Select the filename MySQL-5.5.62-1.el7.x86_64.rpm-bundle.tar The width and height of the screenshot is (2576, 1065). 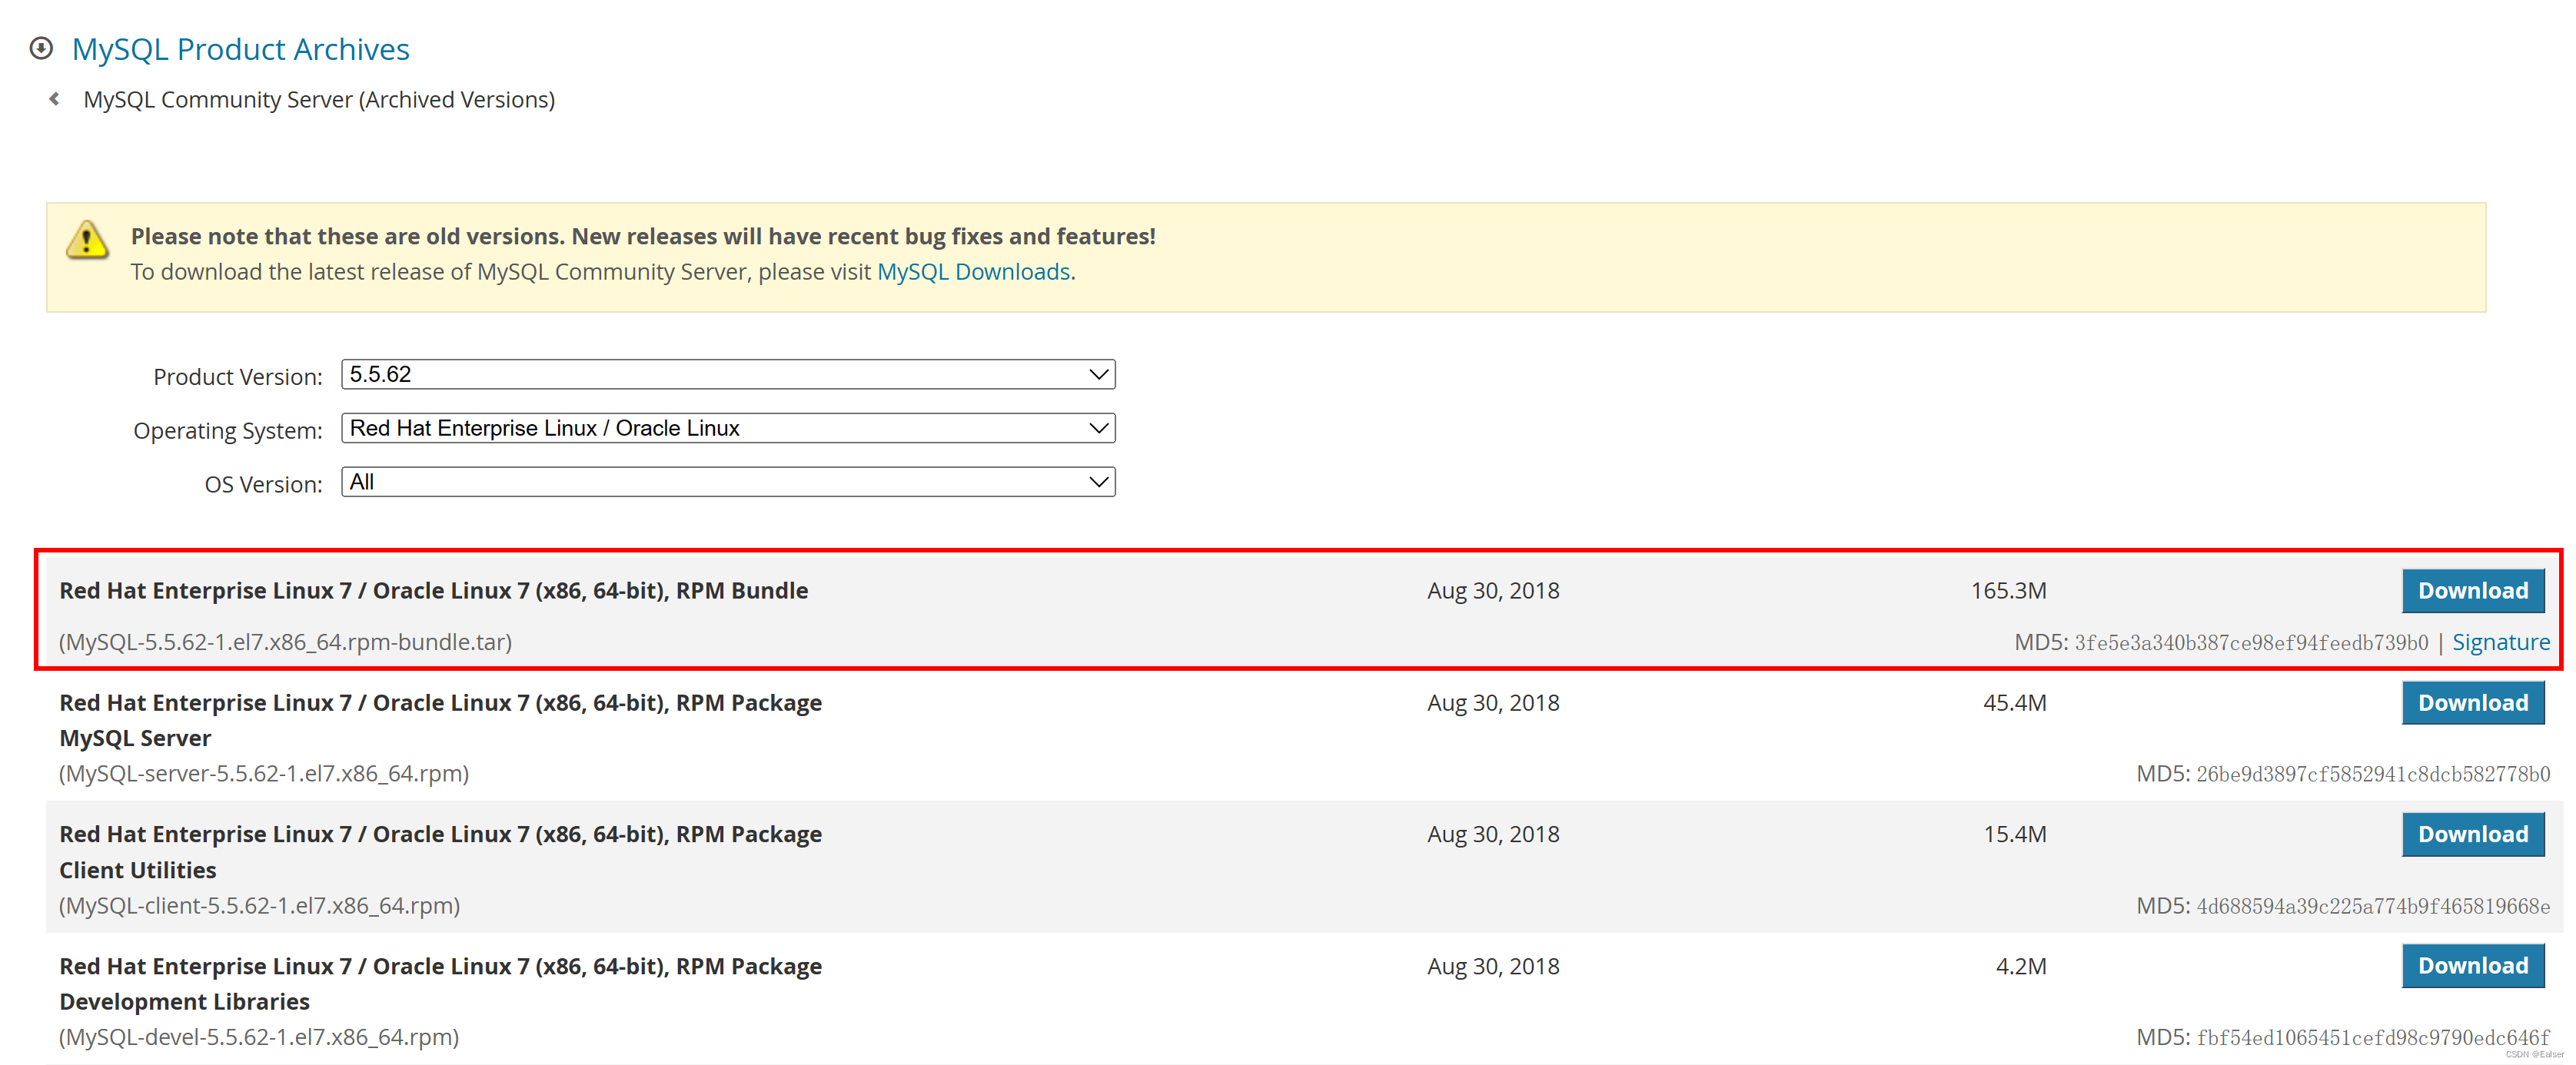click(x=285, y=642)
